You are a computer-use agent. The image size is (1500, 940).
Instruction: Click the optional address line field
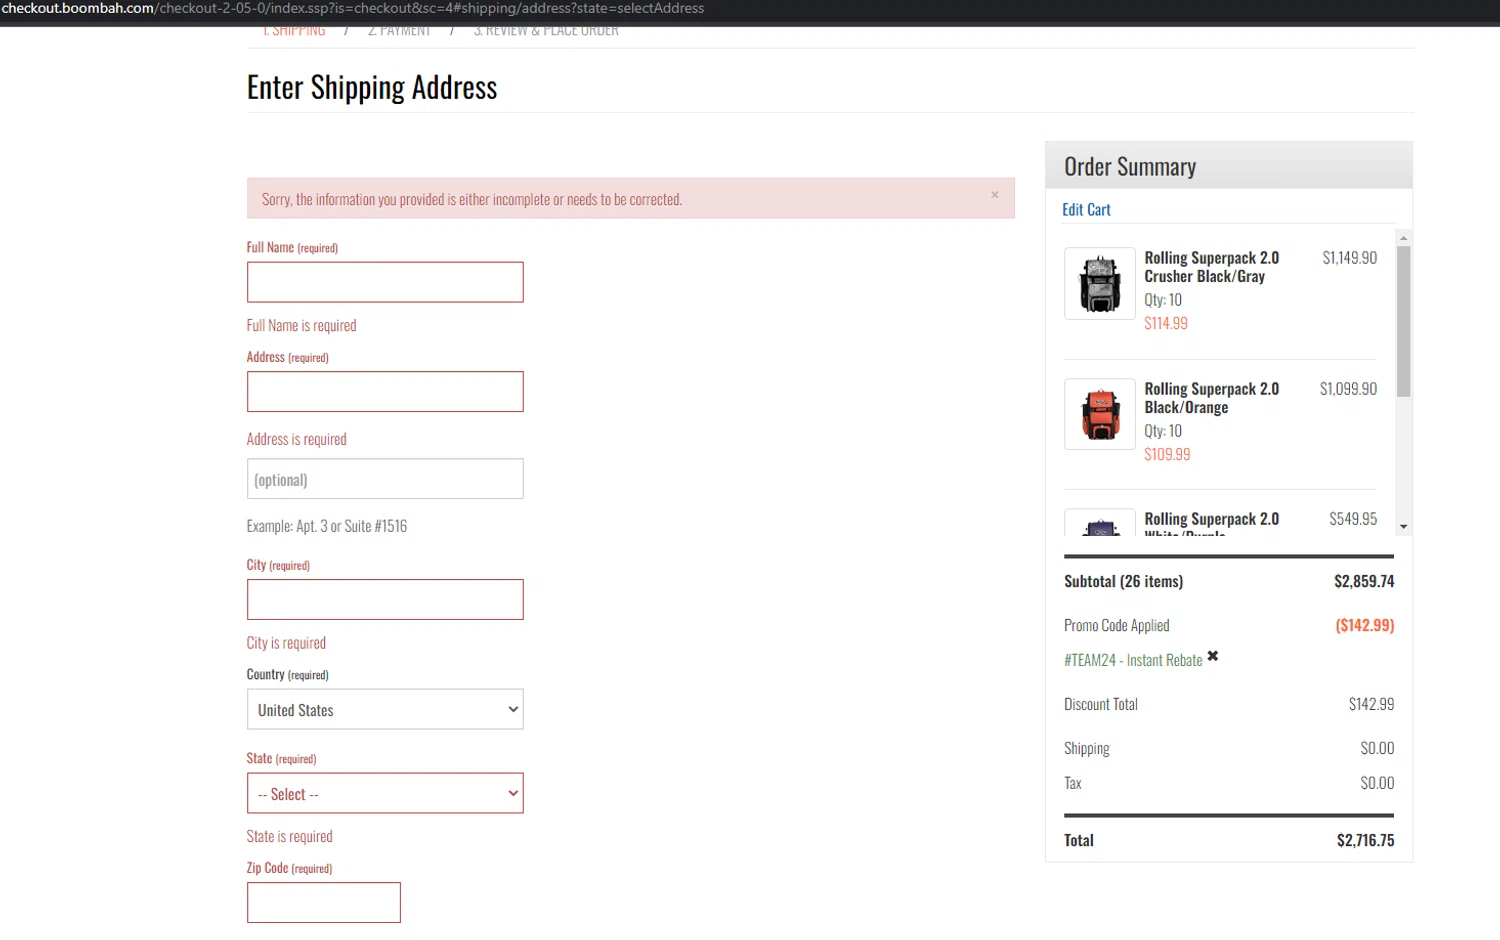pyautogui.click(x=385, y=479)
